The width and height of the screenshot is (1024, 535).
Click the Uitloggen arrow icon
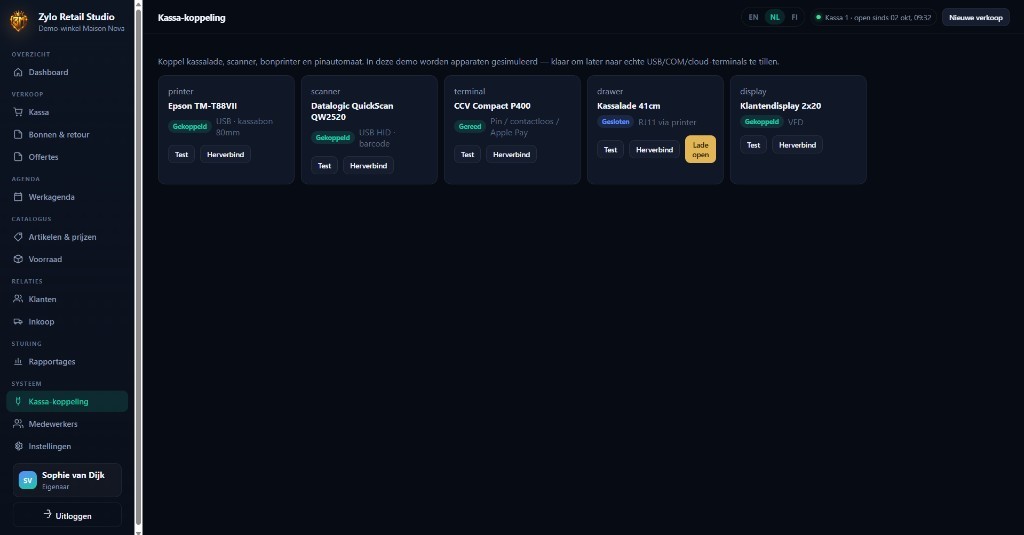pyautogui.click(x=47, y=515)
